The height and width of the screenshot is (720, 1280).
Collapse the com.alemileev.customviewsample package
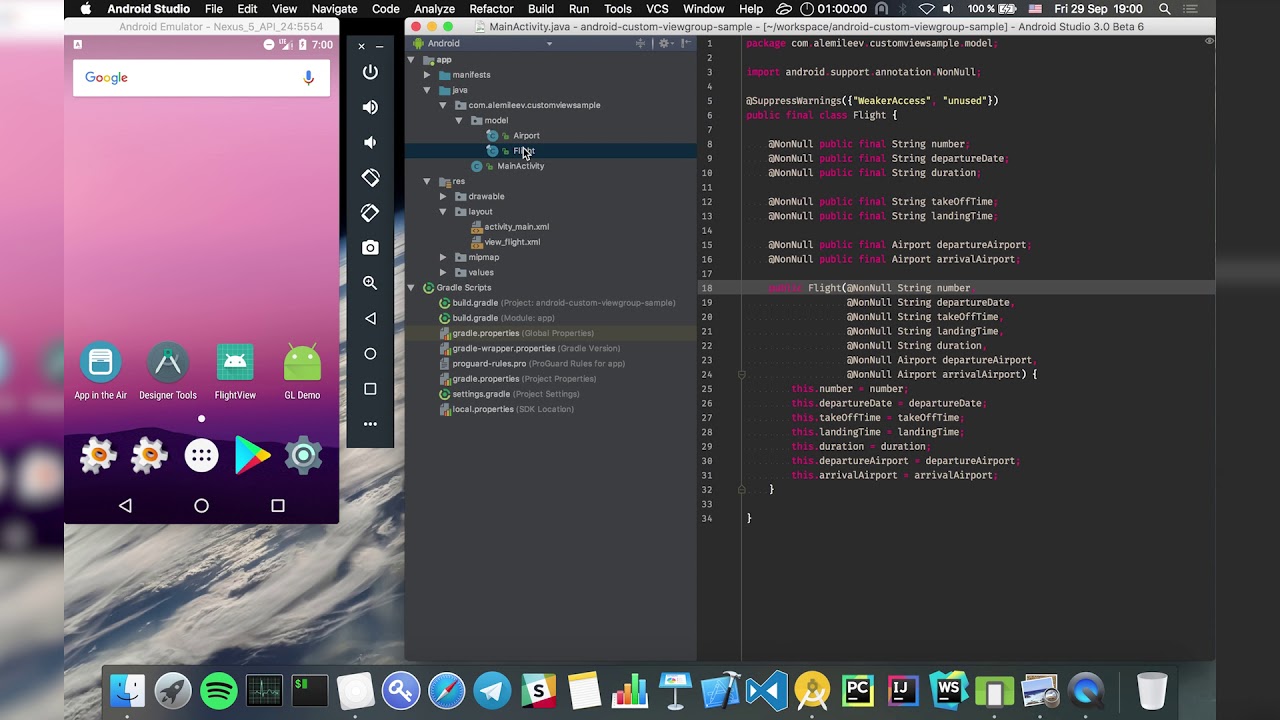pos(443,105)
